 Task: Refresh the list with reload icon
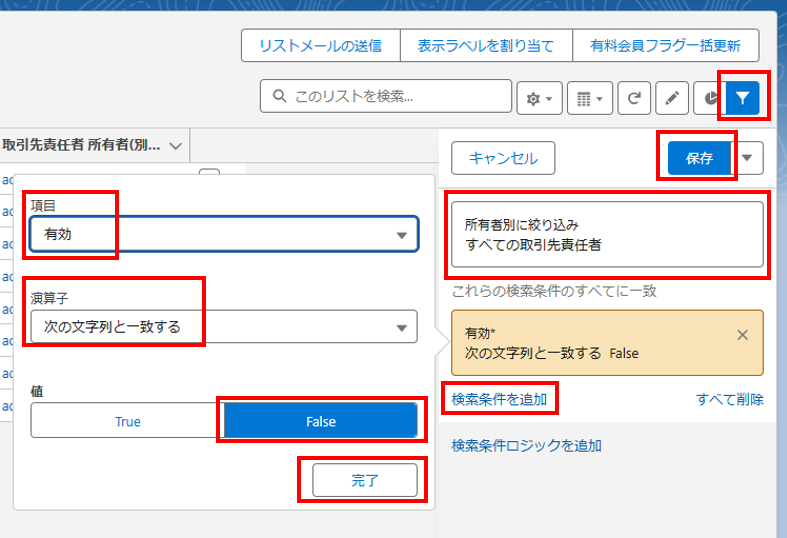tap(634, 98)
